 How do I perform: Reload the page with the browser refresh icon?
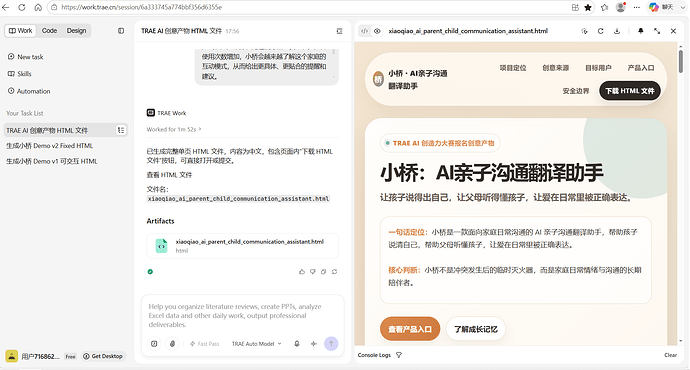click(22, 7)
